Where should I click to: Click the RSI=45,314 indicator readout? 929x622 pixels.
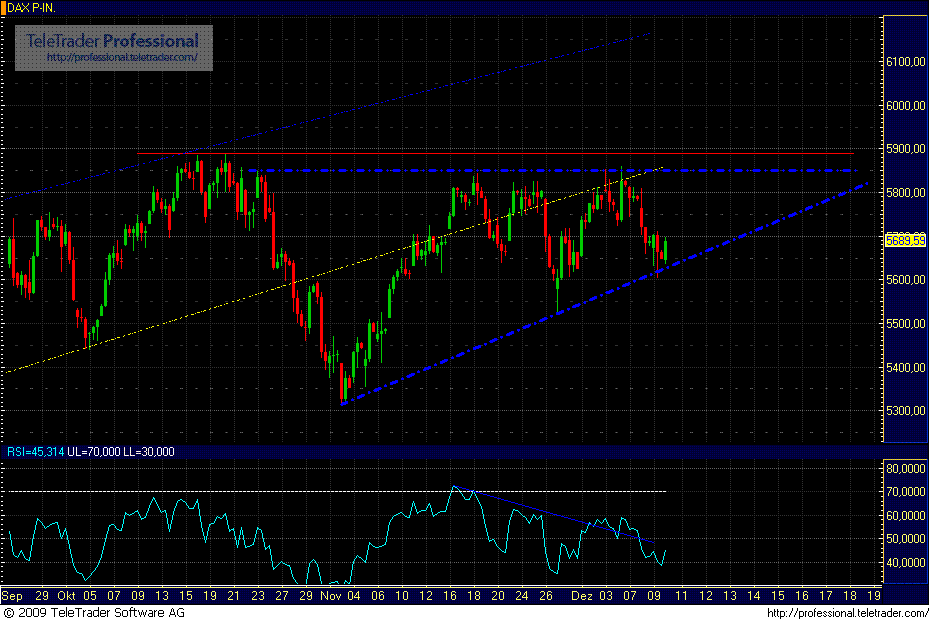click(x=36, y=452)
